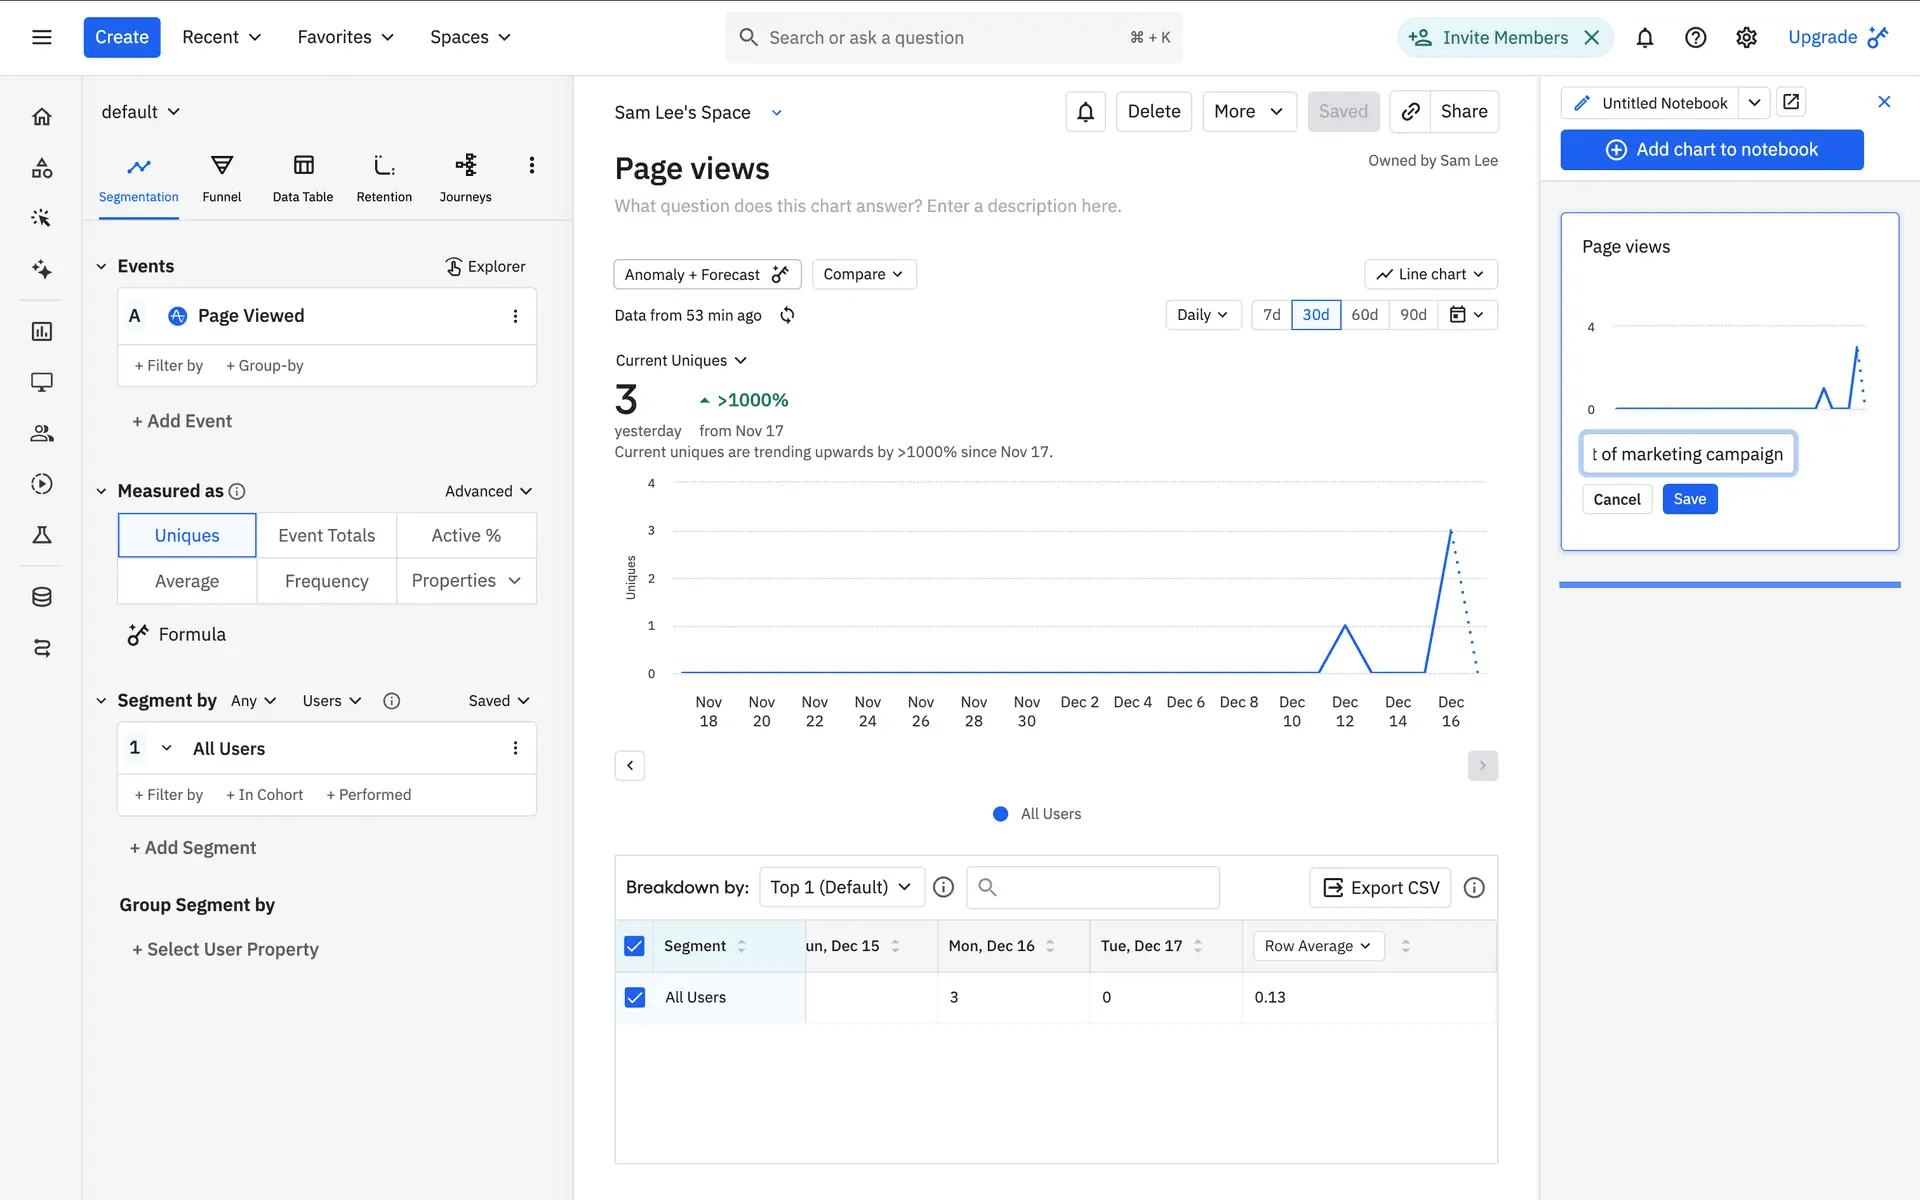Open the notifications bell in top bar

[x=1644, y=38]
